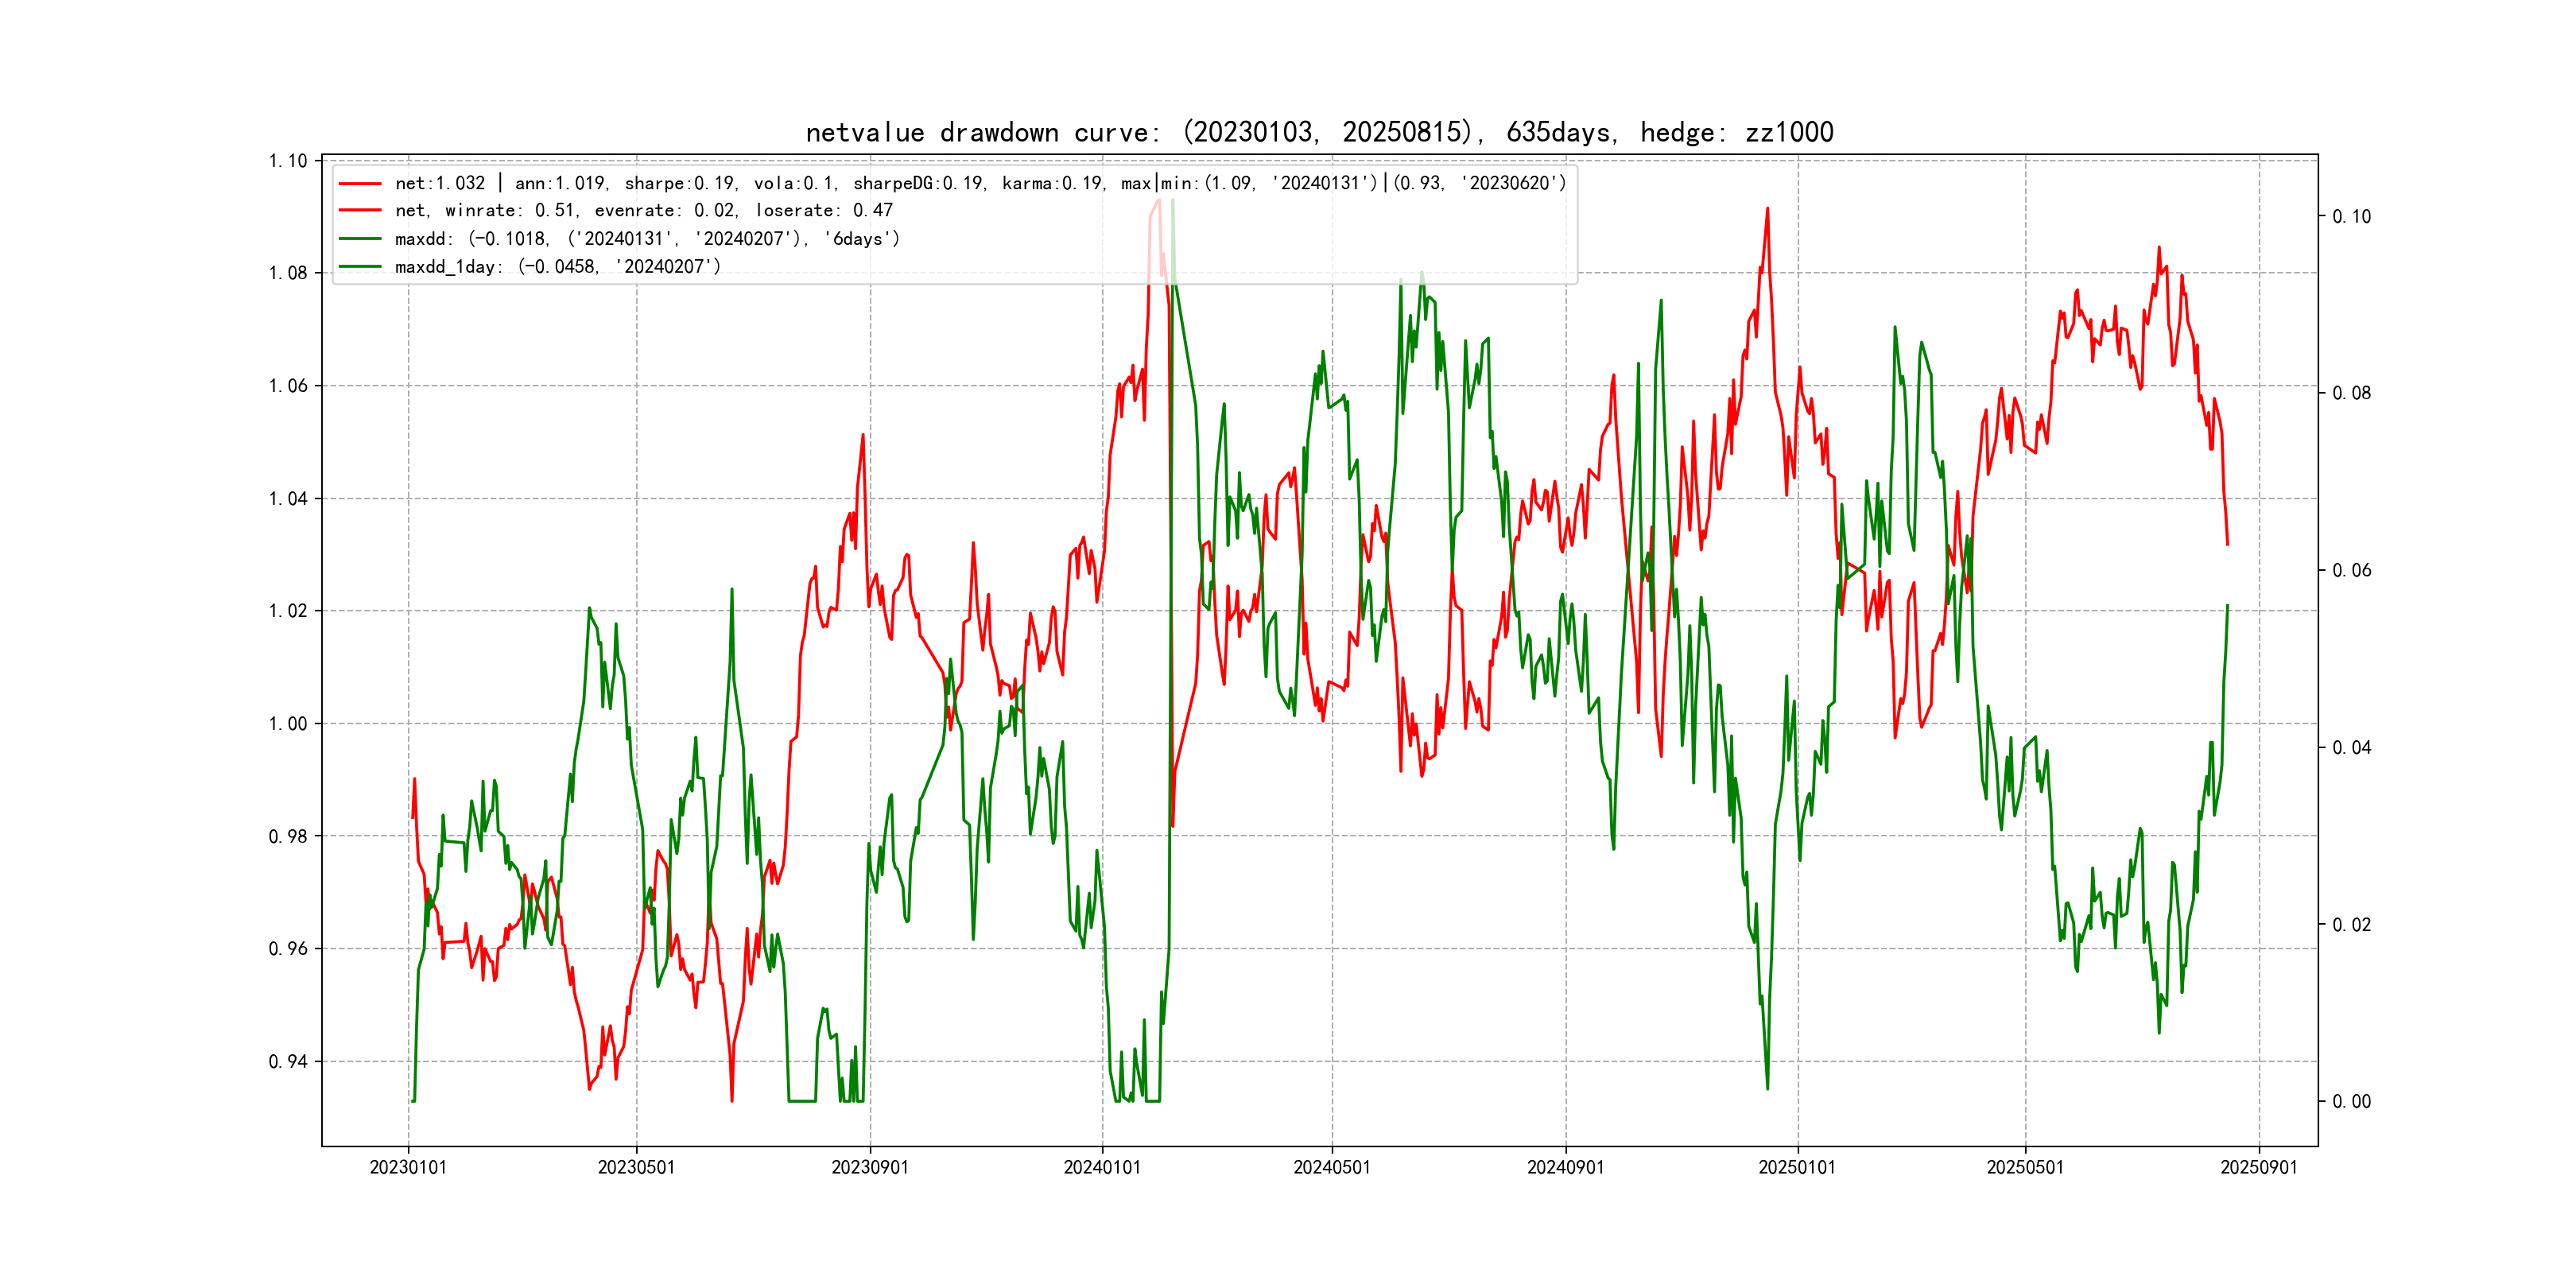This screenshot has width=2576, height=1288.
Task: Click the green swatch beside maxdd legend
Action: pos(360,239)
